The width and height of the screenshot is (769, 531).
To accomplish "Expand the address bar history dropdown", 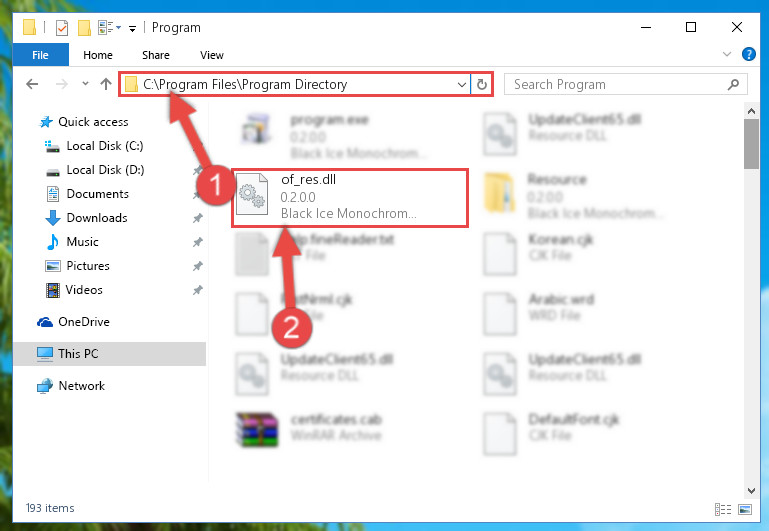I will click(461, 85).
